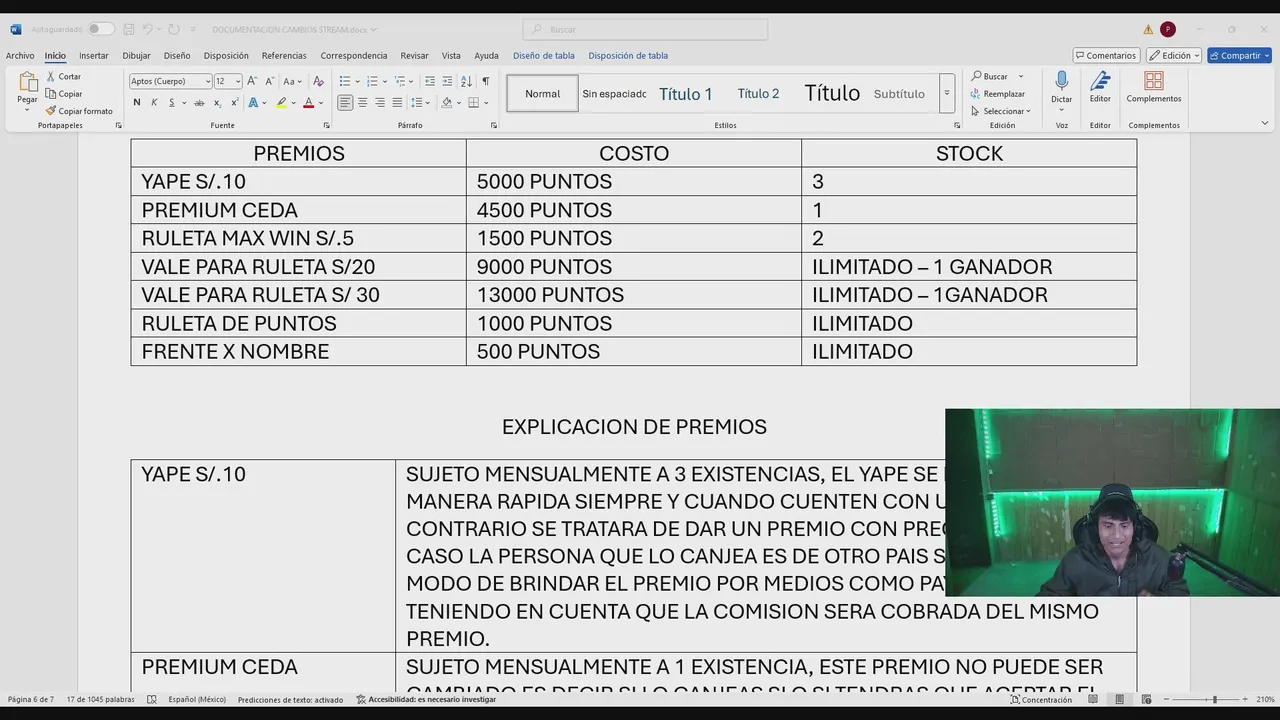
Task: Align paragraph to the right
Action: point(379,103)
